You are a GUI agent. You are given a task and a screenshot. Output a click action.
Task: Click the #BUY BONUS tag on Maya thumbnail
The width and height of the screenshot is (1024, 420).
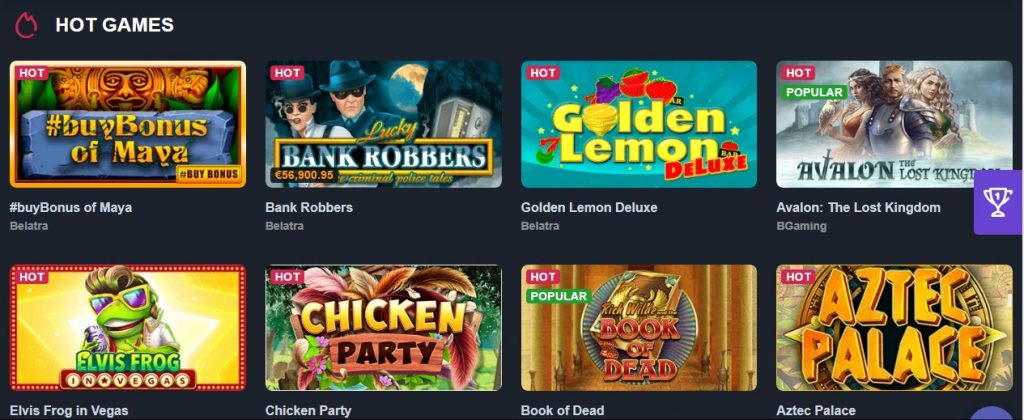click(208, 174)
